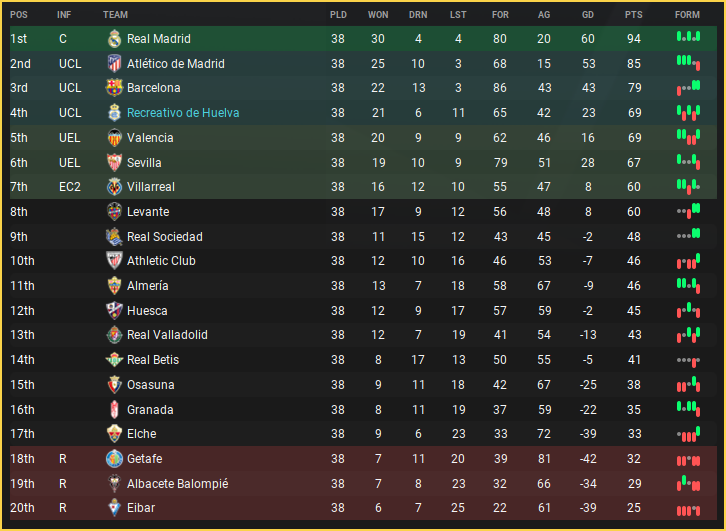Sort standings by WON column header
This screenshot has width=726, height=531.
pyautogui.click(x=378, y=15)
